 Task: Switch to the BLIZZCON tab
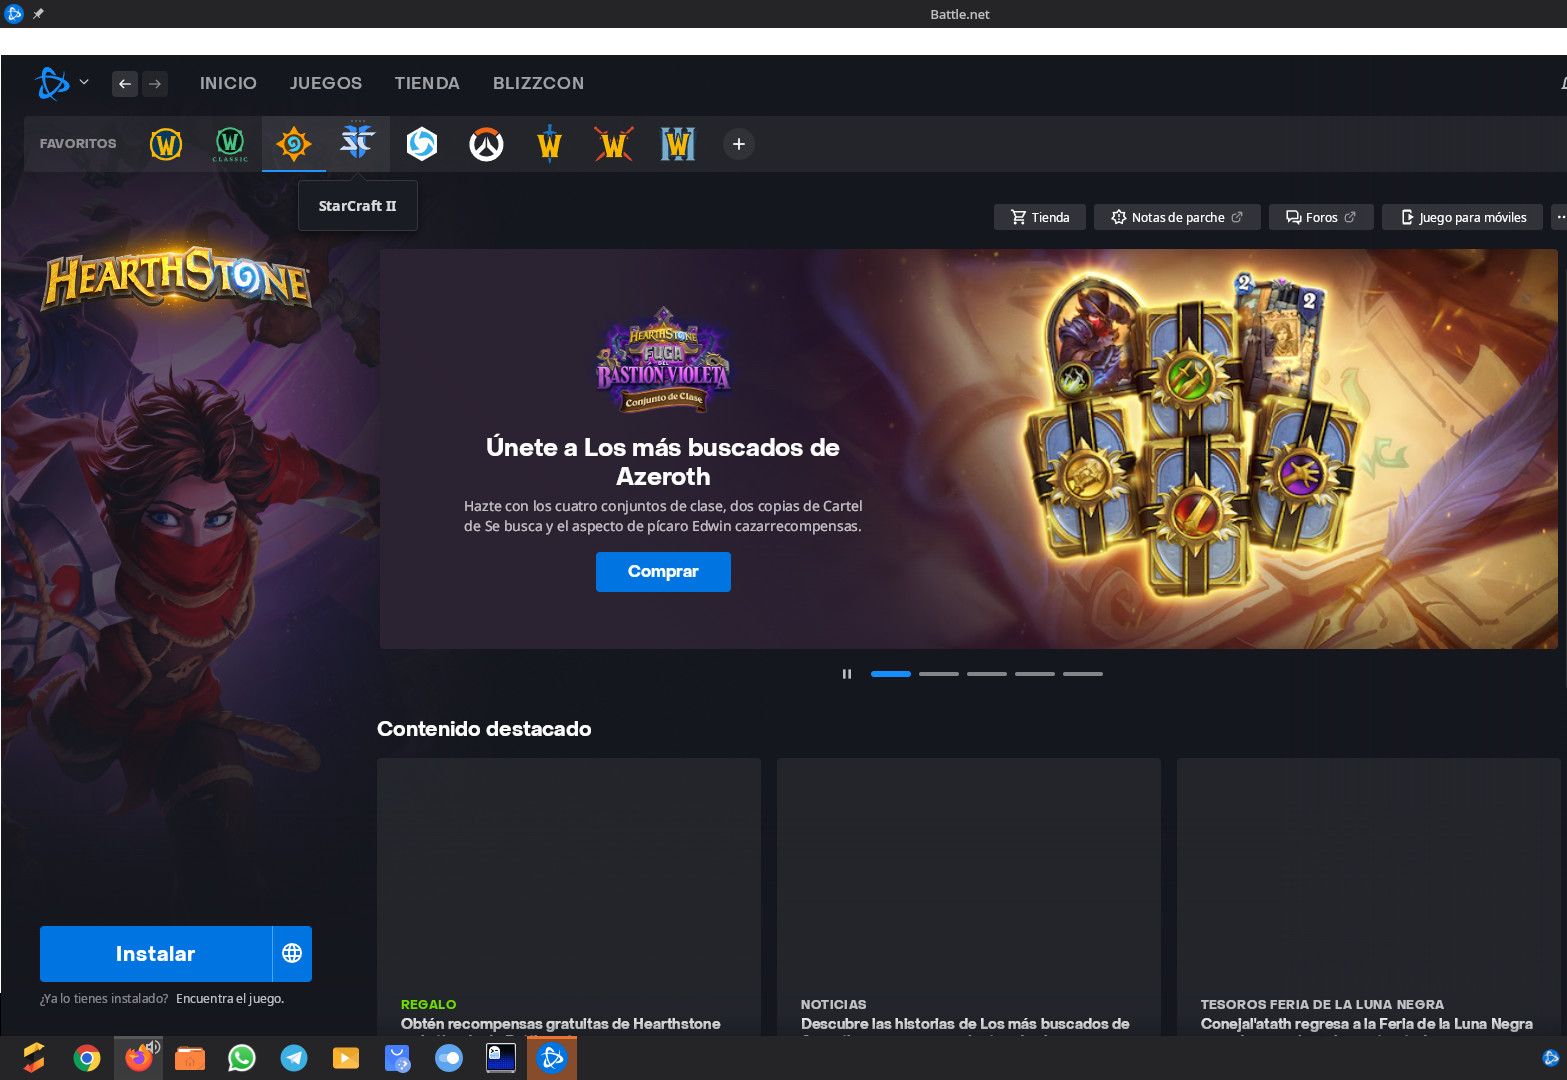point(538,83)
